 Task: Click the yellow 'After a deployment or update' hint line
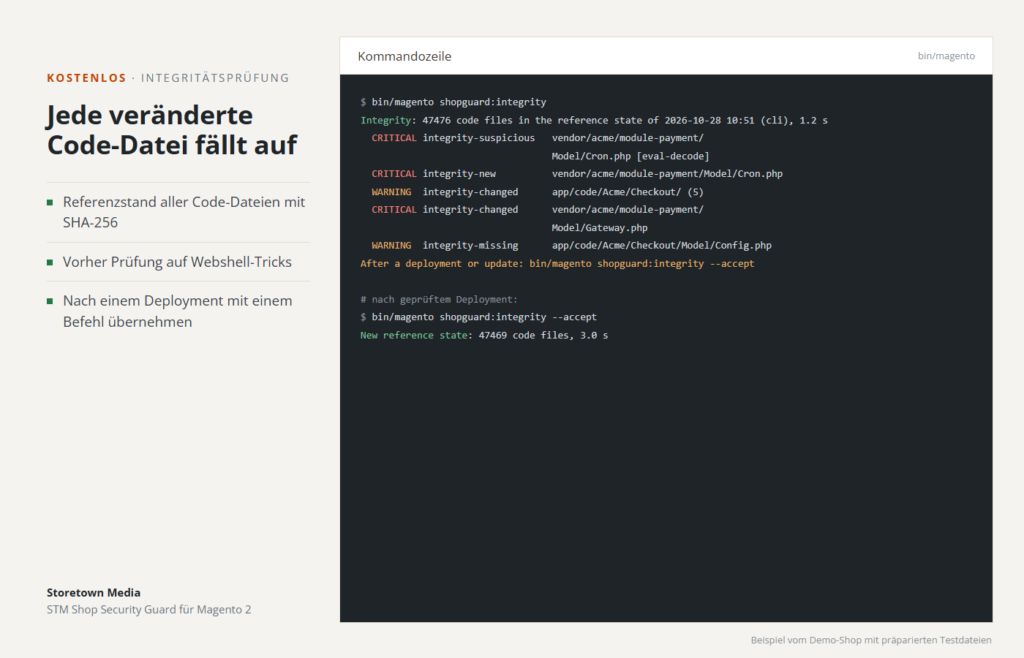tap(557, 264)
